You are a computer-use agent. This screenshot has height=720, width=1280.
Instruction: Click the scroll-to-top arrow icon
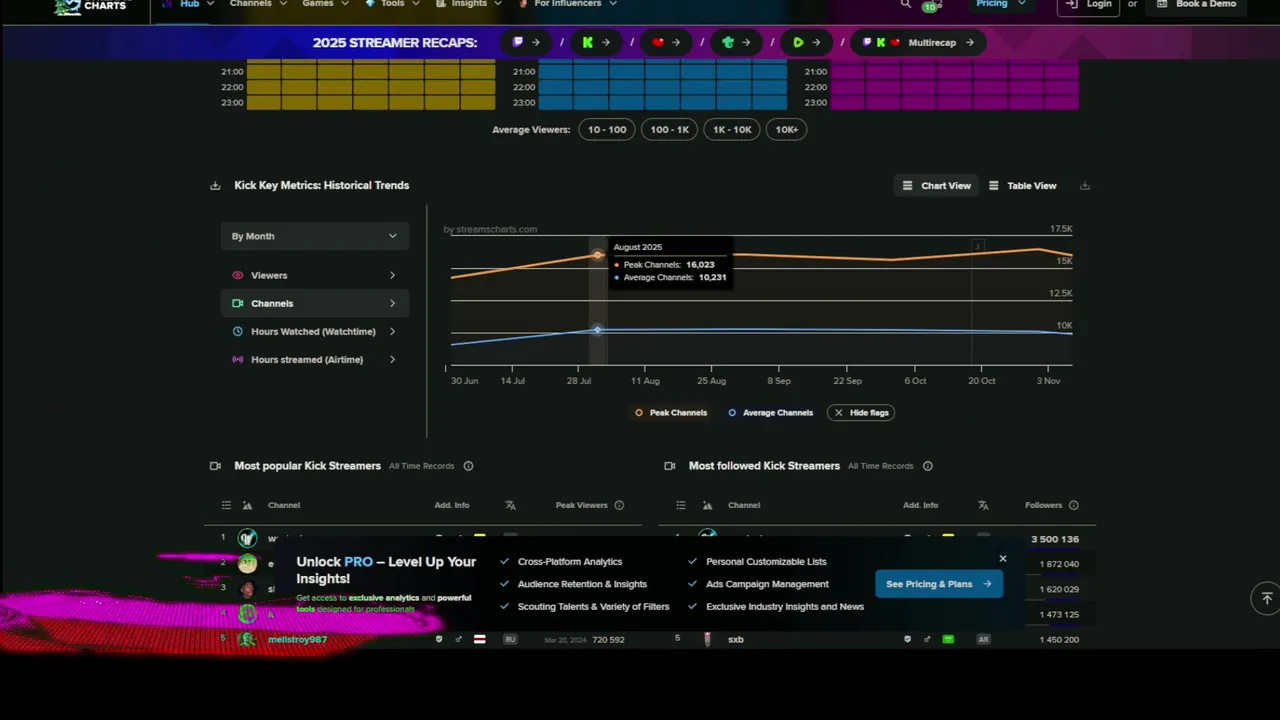click(1266, 598)
